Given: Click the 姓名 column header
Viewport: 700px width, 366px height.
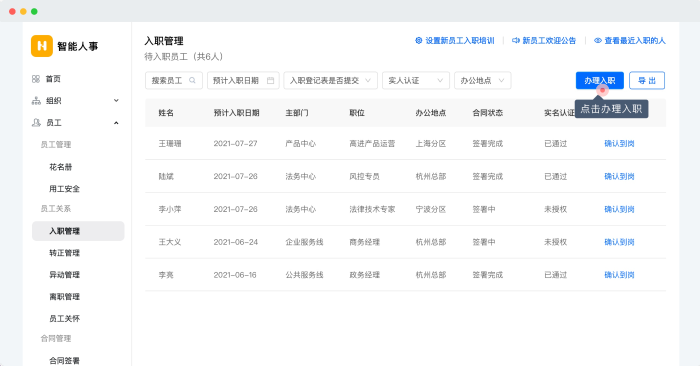Looking at the screenshot, I should pos(166,112).
